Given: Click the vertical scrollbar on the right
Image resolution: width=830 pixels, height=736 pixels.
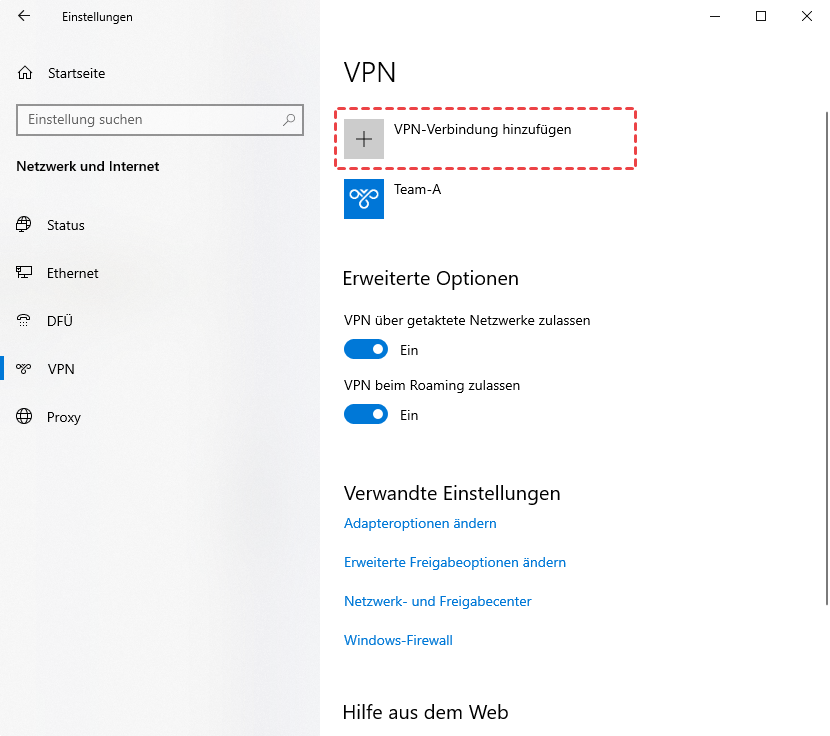Looking at the screenshot, I should (x=826, y=350).
